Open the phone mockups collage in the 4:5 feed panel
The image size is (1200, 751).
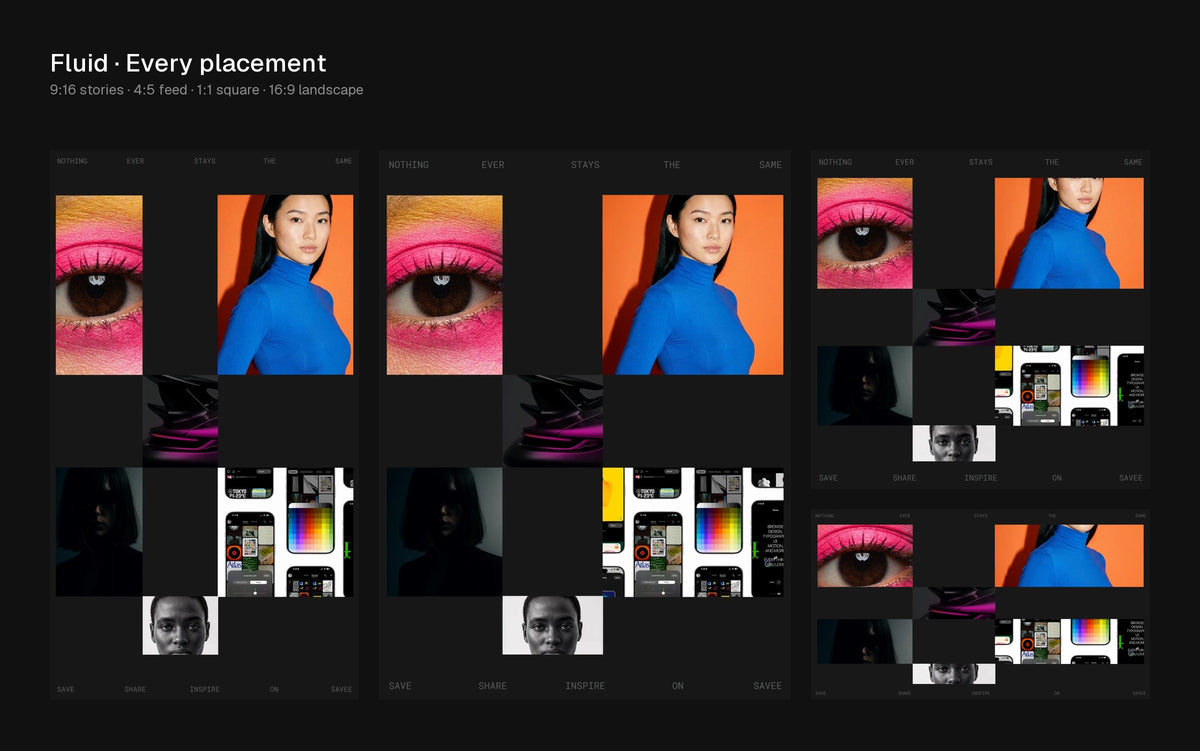click(x=693, y=532)
